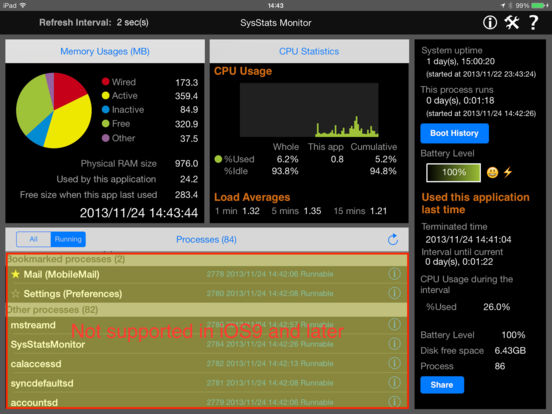Show info for the mstreamd process
The image size is (552, 414).
pyautogui.click(x=394, y=325)
